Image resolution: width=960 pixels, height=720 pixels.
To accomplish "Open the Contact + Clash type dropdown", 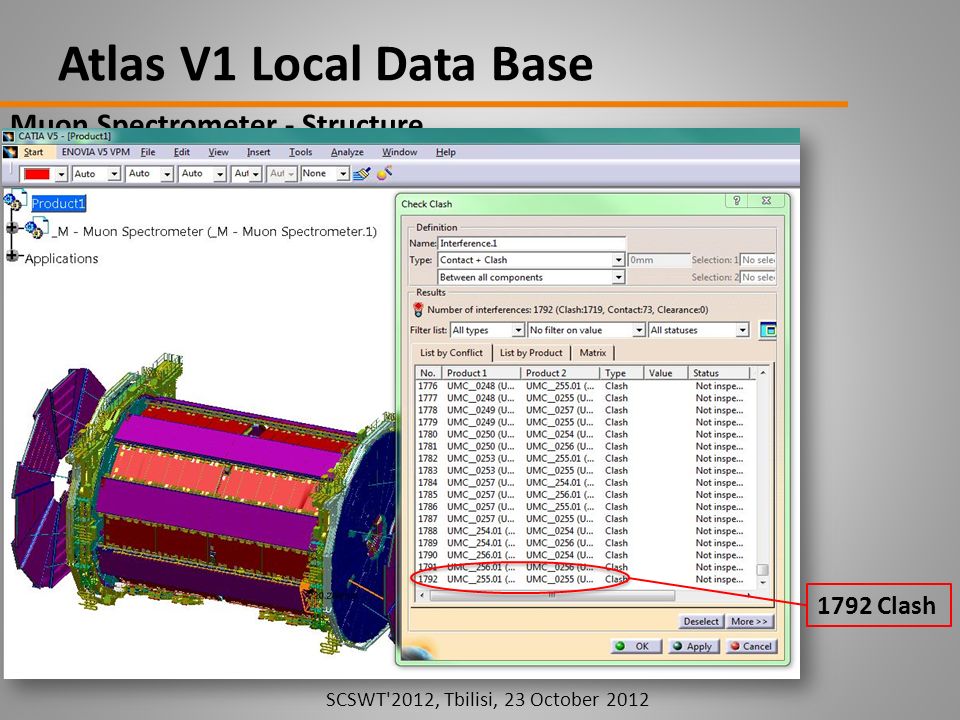I will click(618, 260).
